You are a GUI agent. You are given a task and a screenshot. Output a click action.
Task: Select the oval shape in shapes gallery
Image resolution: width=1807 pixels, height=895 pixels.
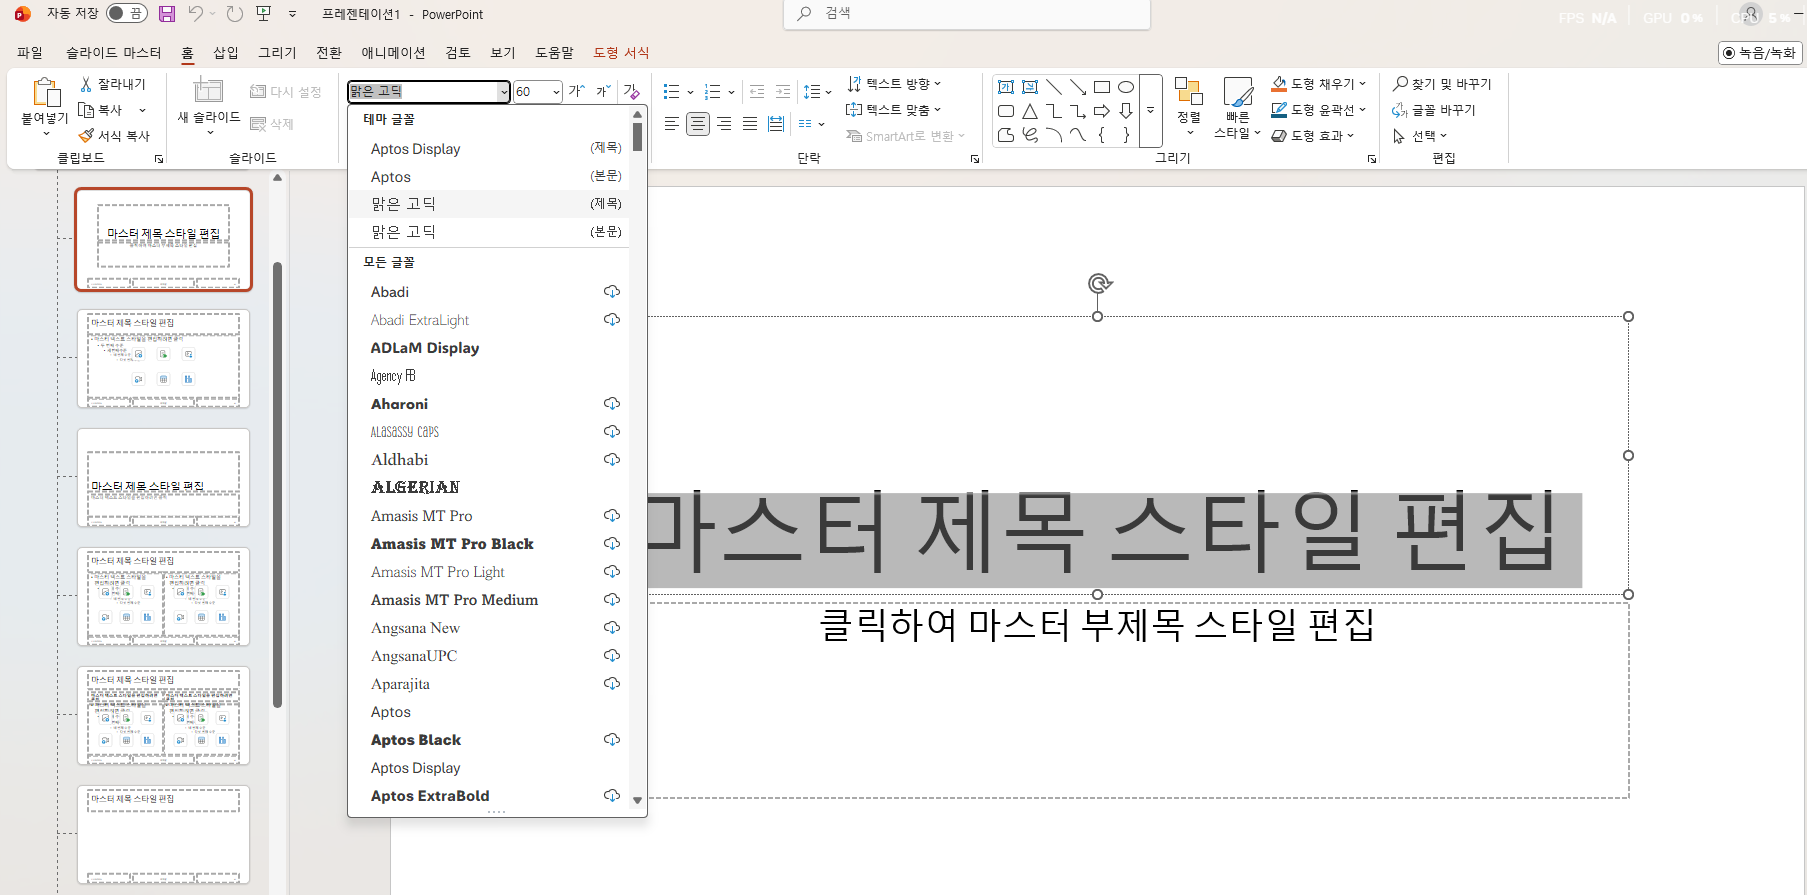pos(1126,87)
